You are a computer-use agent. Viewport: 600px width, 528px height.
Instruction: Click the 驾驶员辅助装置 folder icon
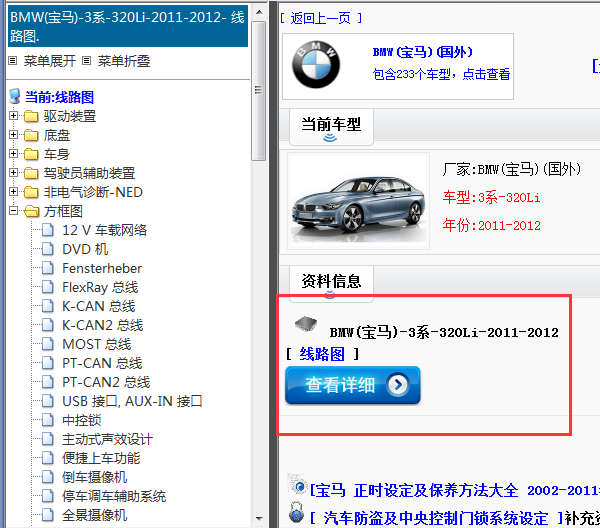point(31,173)
